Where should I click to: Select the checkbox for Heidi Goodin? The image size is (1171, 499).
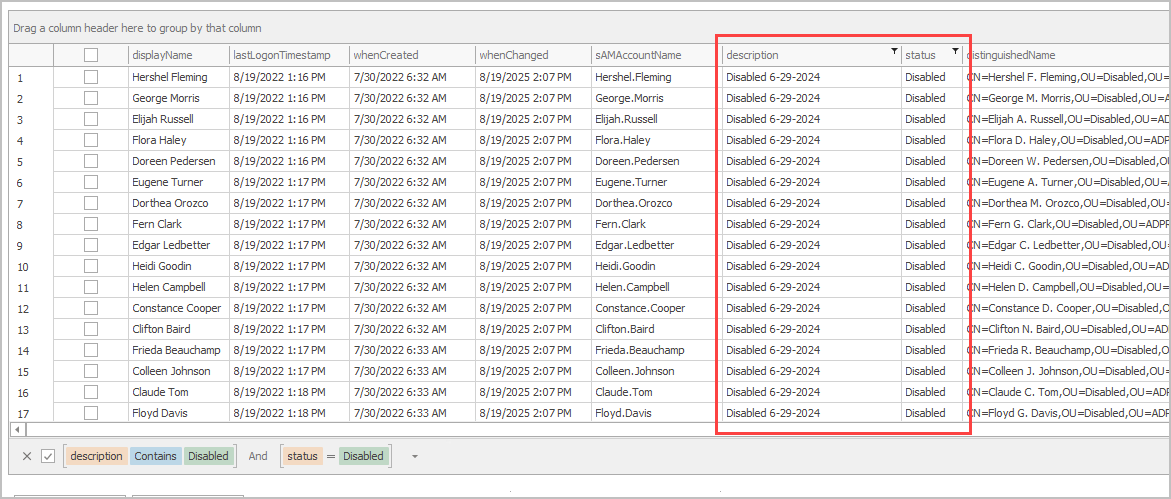91,266
